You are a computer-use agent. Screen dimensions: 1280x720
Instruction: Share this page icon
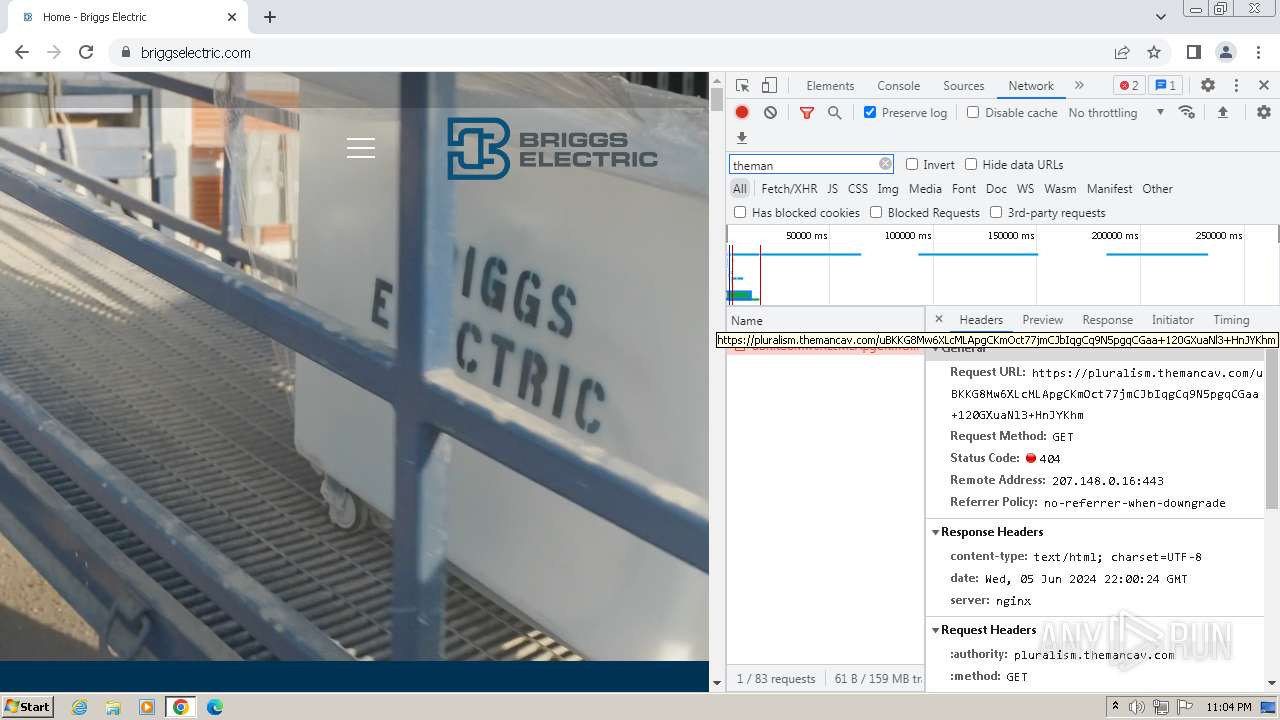pyautogui.click(x=1122, y=52)
